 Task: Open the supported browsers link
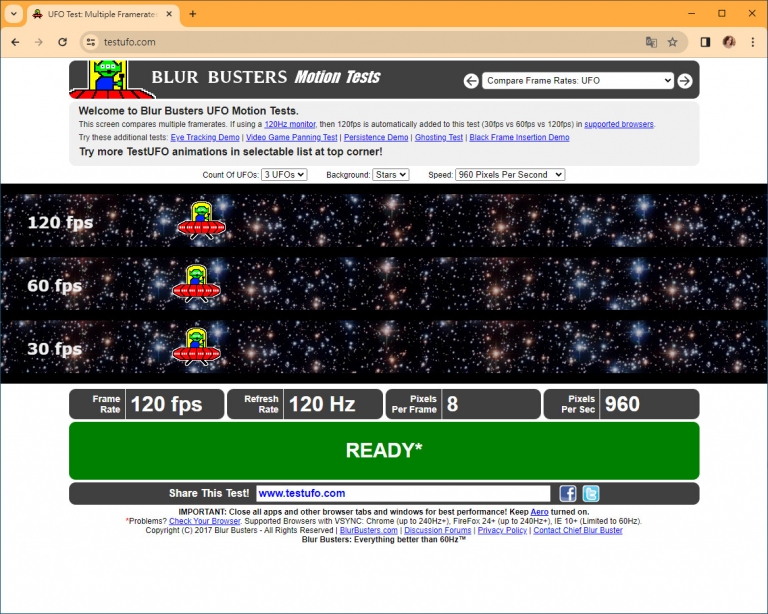(619, 124)
